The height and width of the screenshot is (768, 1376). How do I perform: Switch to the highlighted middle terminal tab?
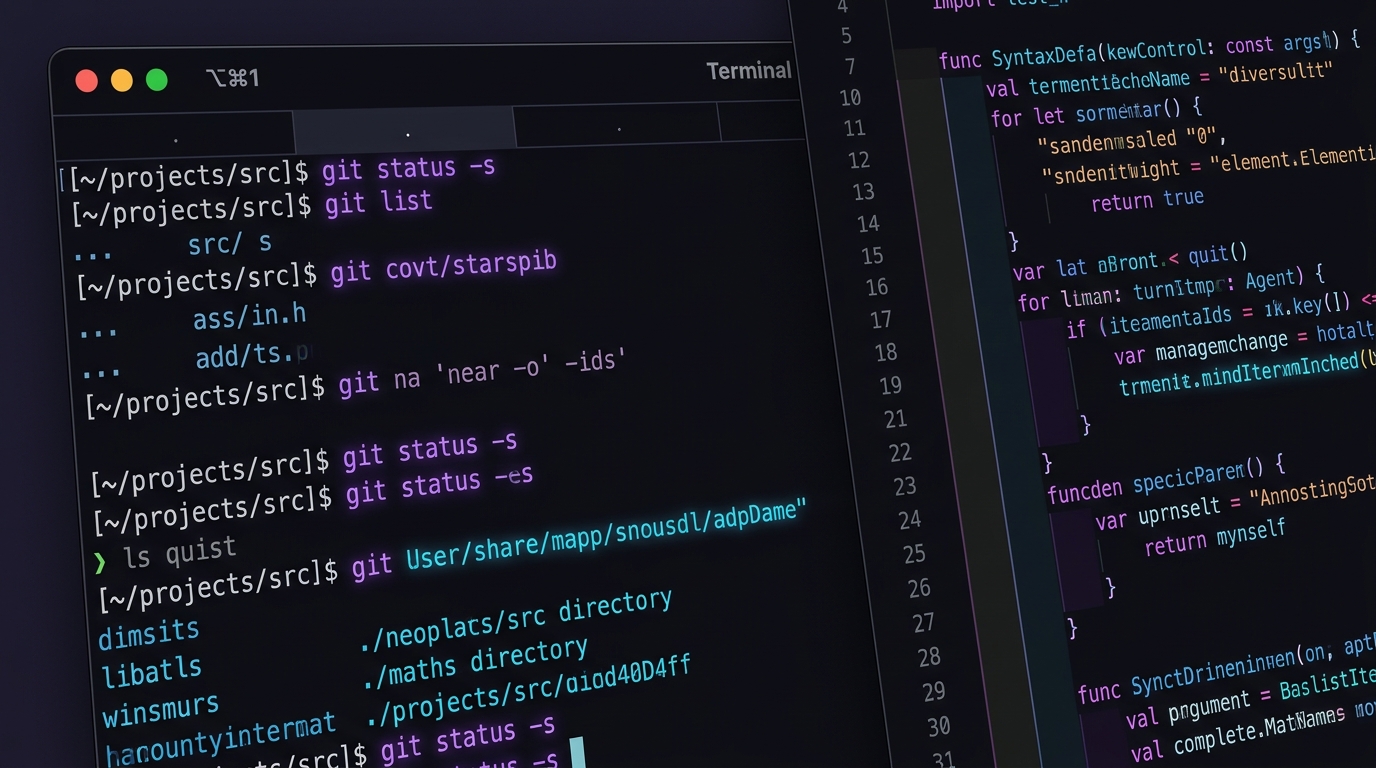pos(407,130)
